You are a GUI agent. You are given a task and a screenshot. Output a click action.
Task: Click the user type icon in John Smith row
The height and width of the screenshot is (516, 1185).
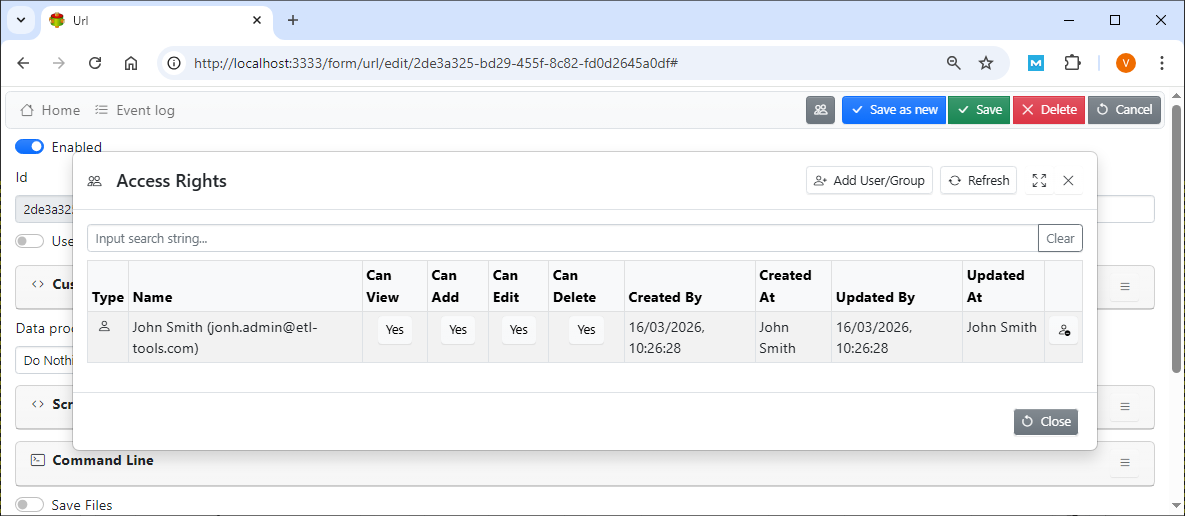[x=105, y=326]
